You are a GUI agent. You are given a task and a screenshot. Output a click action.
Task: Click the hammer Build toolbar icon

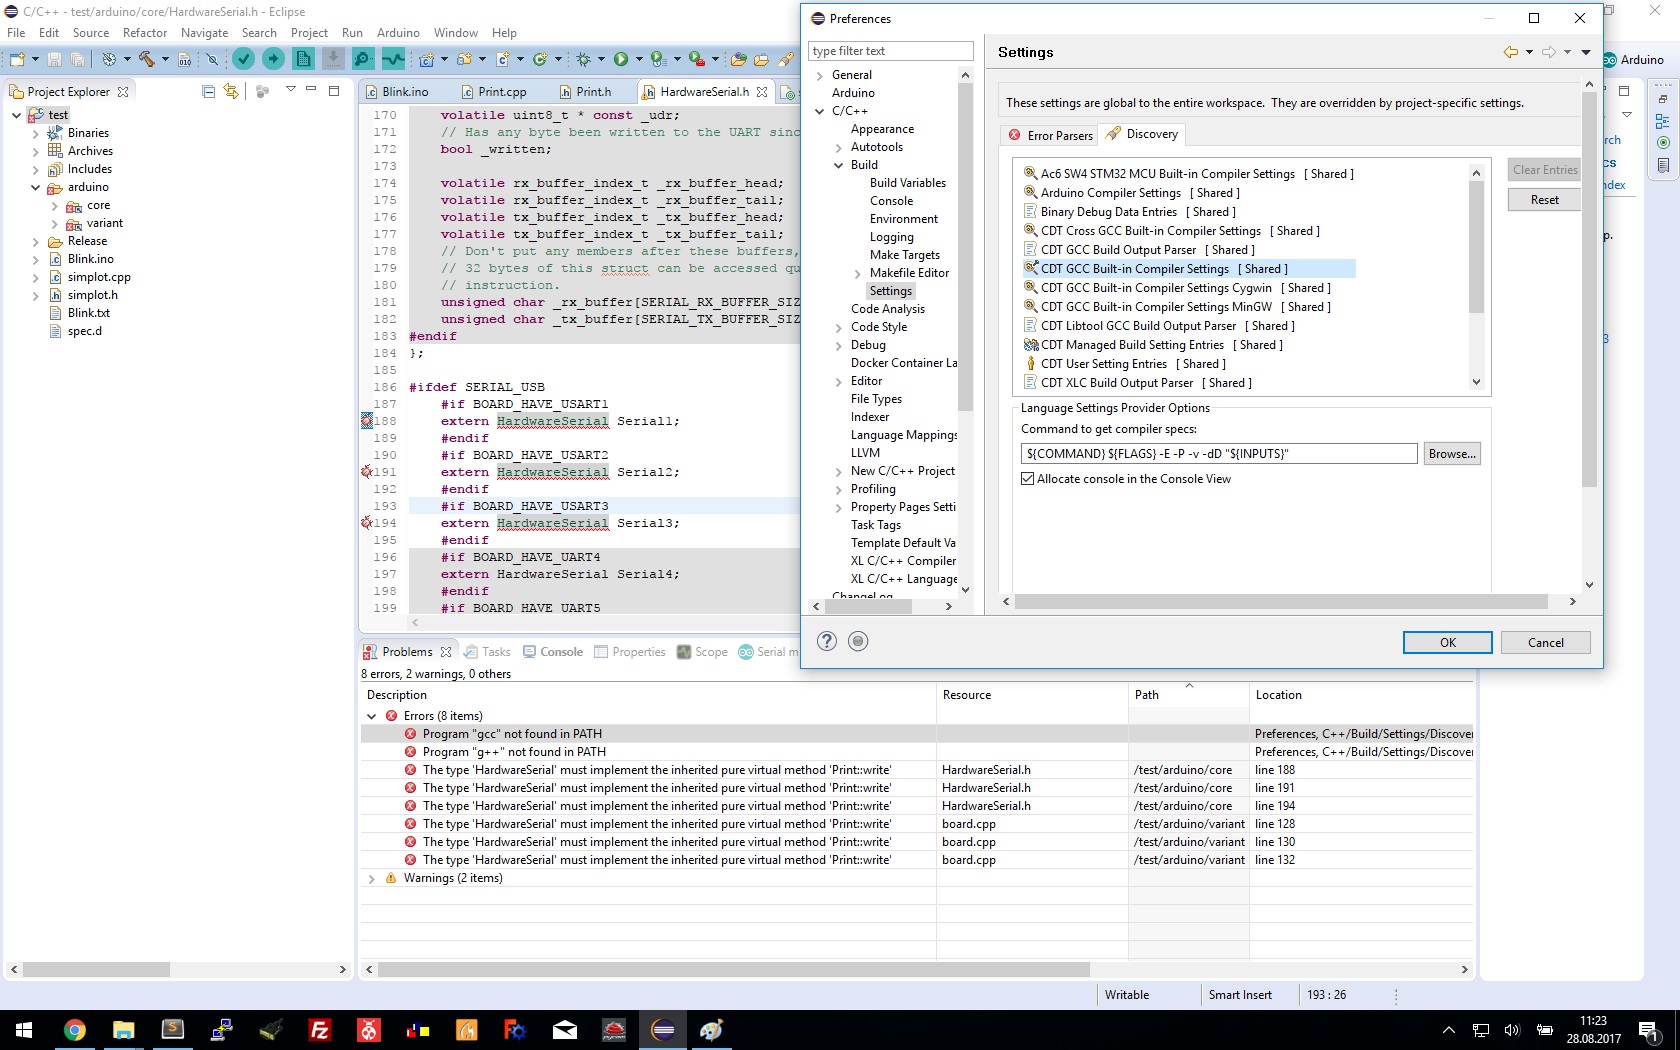click(x=147, y=59)
